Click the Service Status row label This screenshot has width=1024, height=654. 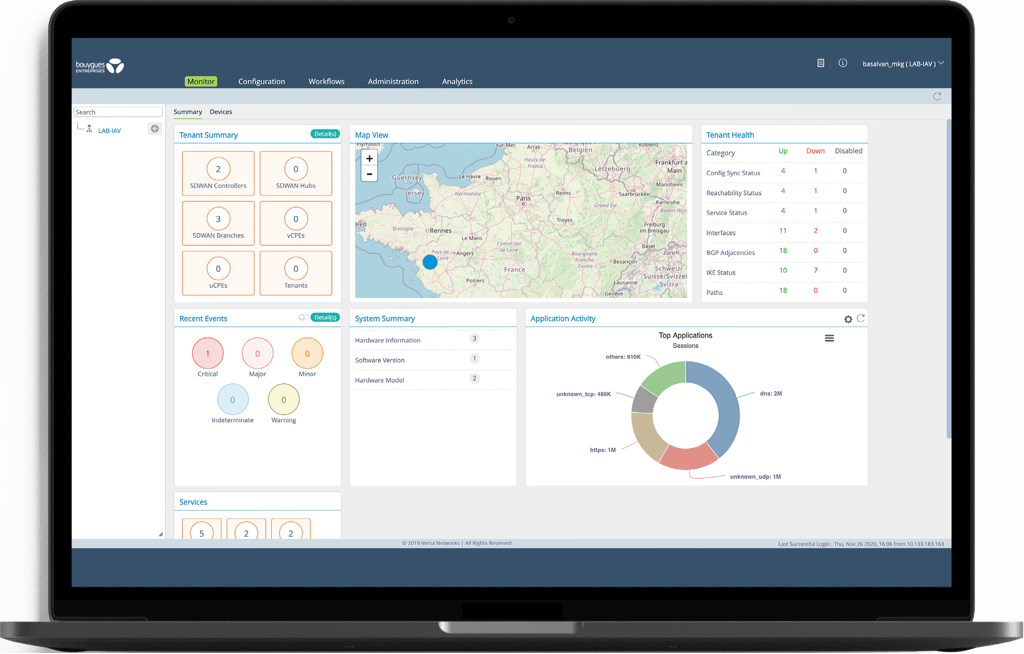click(x=726, y=213)
